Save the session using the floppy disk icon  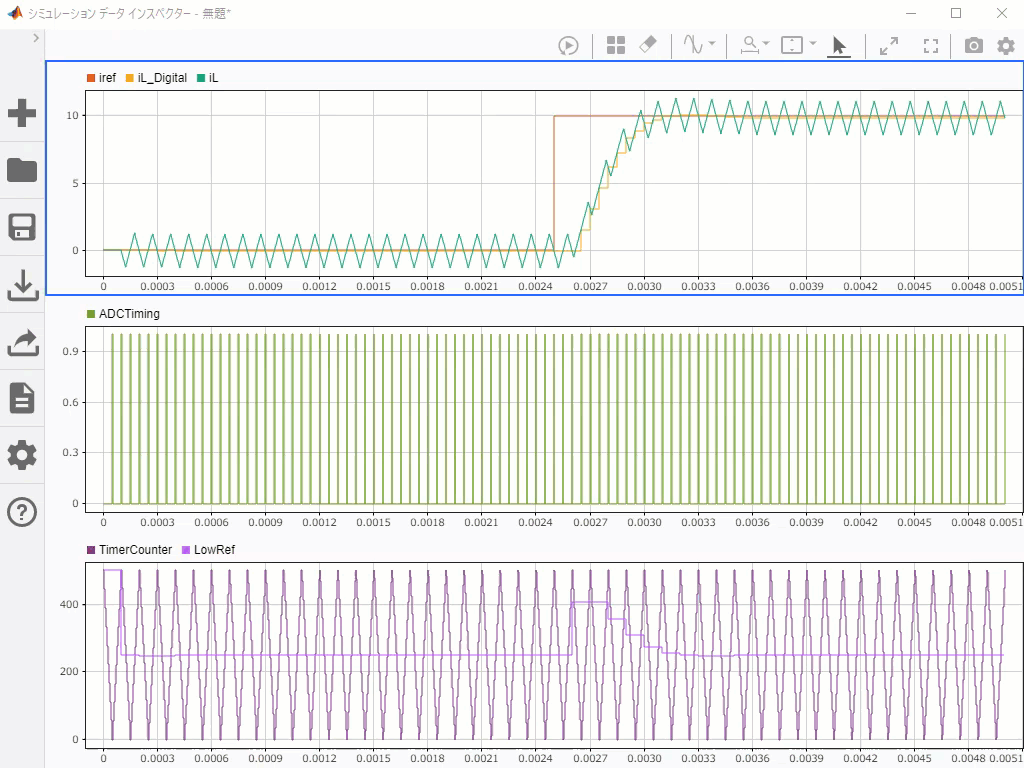point(22,227)
